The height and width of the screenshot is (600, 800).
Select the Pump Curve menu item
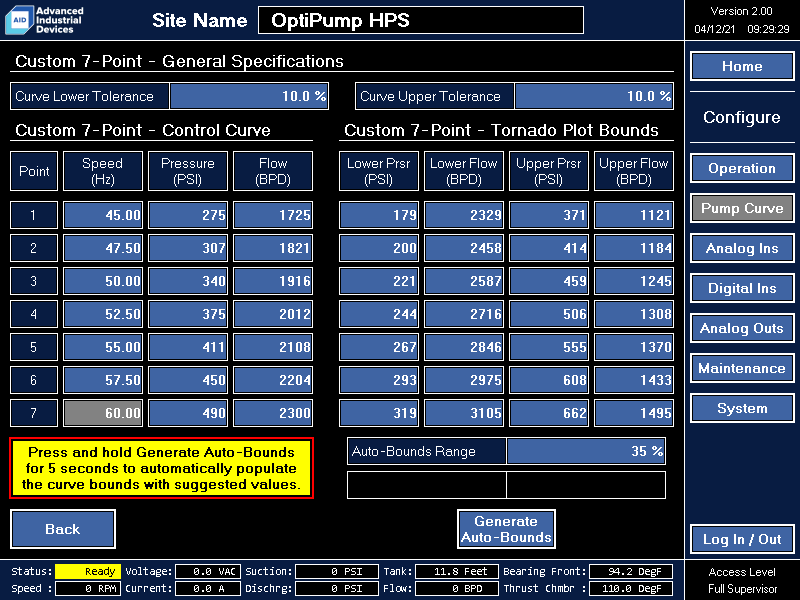tap(742, 208)
